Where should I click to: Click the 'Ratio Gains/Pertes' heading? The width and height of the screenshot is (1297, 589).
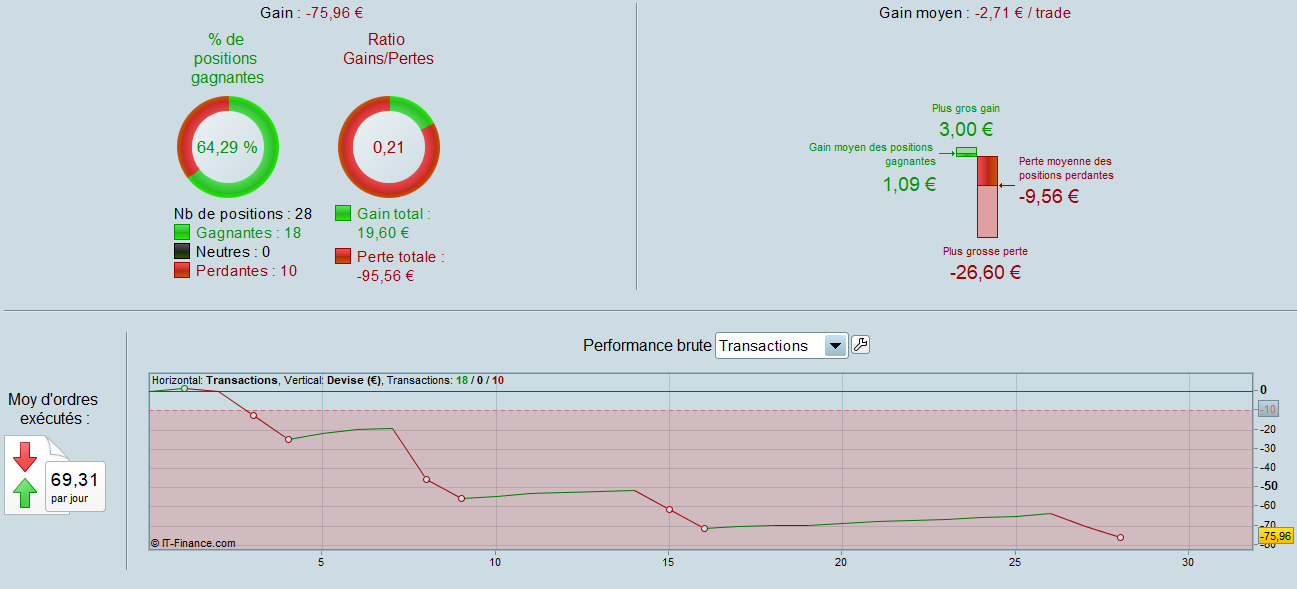pos(389,49)
